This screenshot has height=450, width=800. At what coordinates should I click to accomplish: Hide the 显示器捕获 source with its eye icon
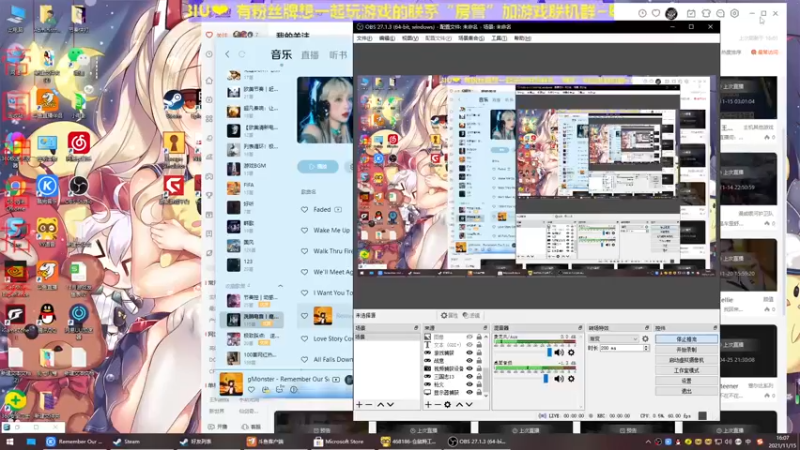tap(469, 392)
